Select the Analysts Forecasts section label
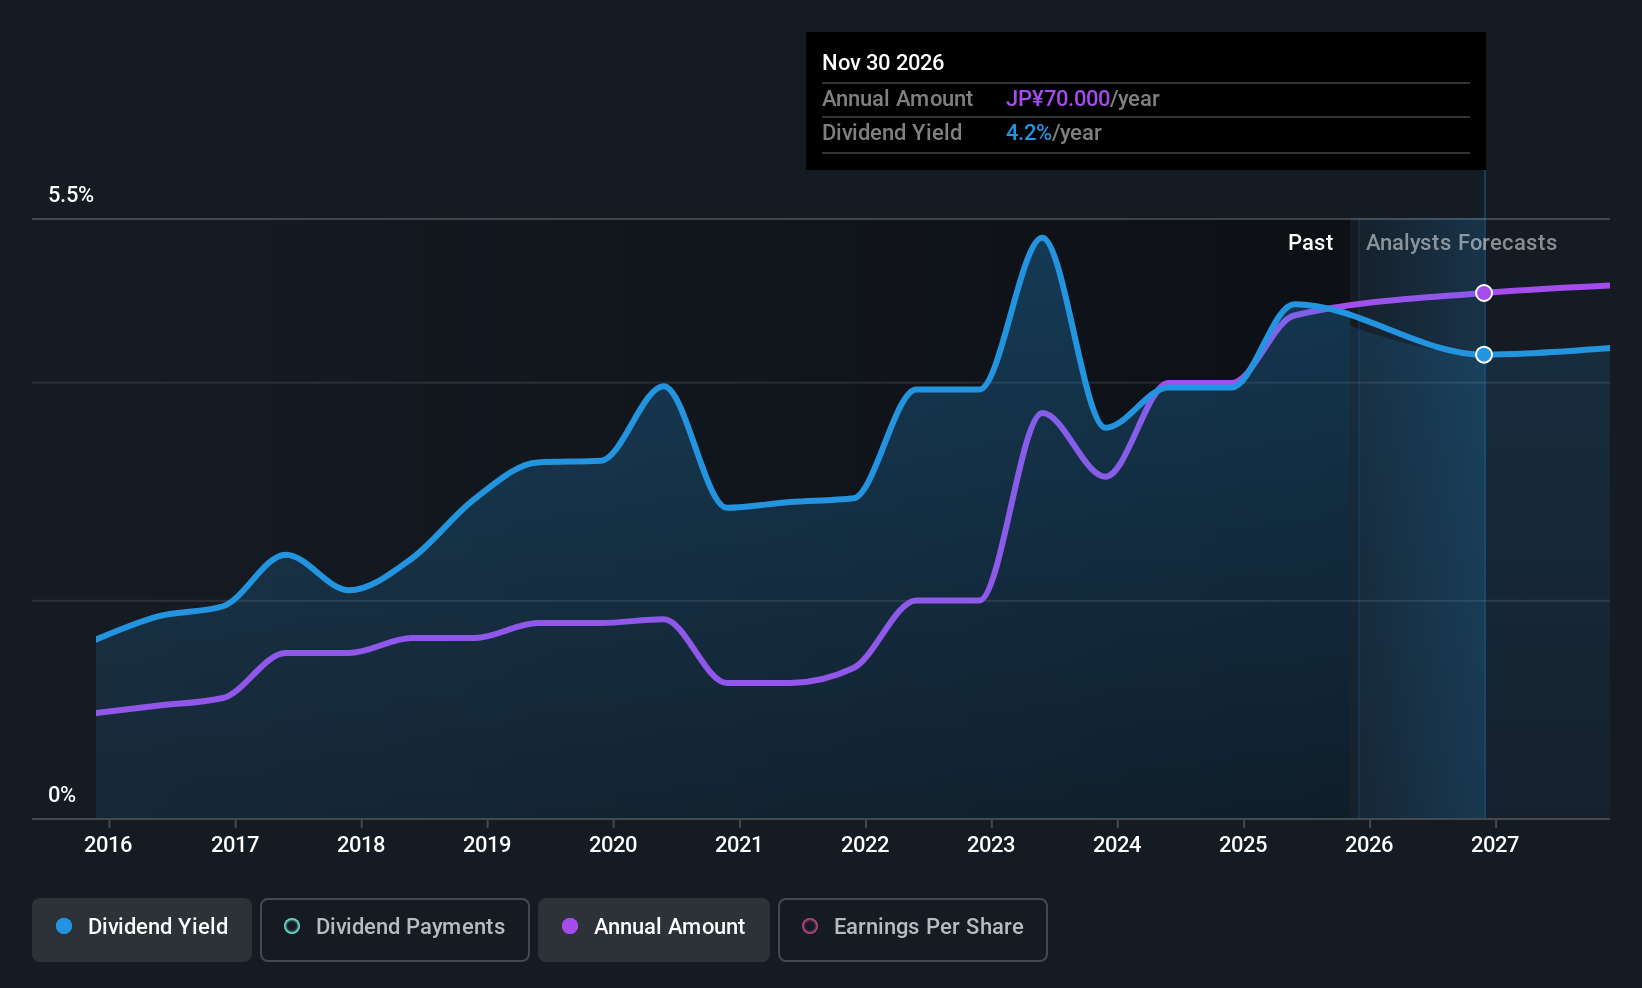Image resolution: width=1642 pixels, height=988 pixels. pyautogui.click(x=1461, y=243)
